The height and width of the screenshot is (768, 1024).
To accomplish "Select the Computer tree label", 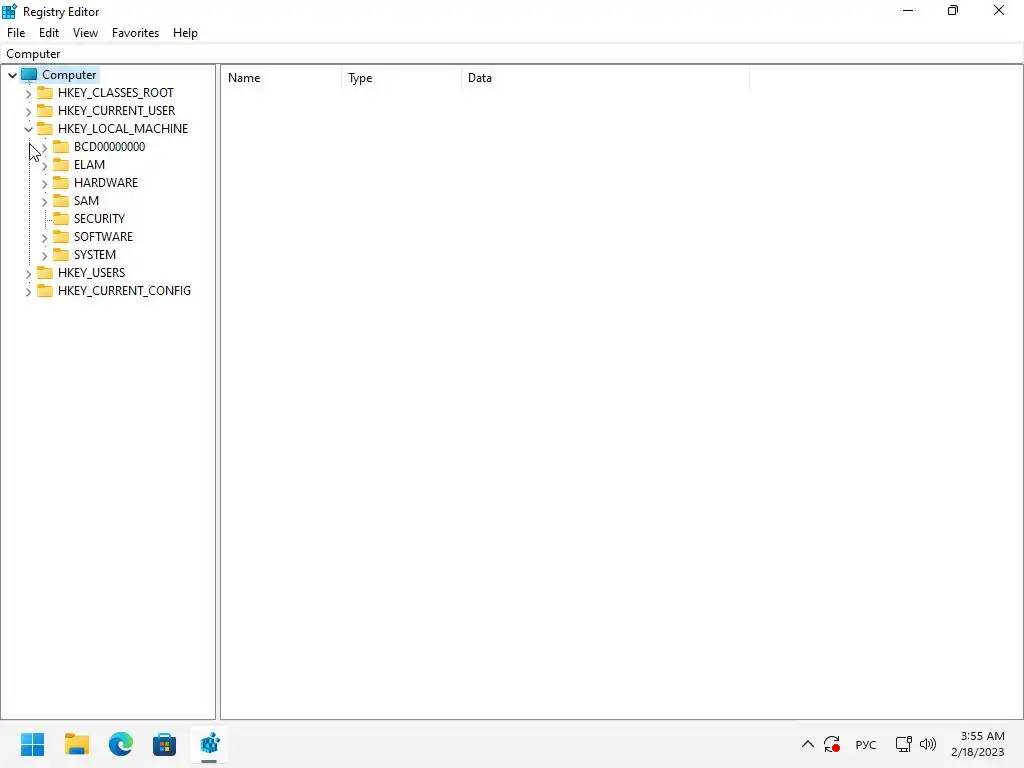I will (x=69, y=74).
